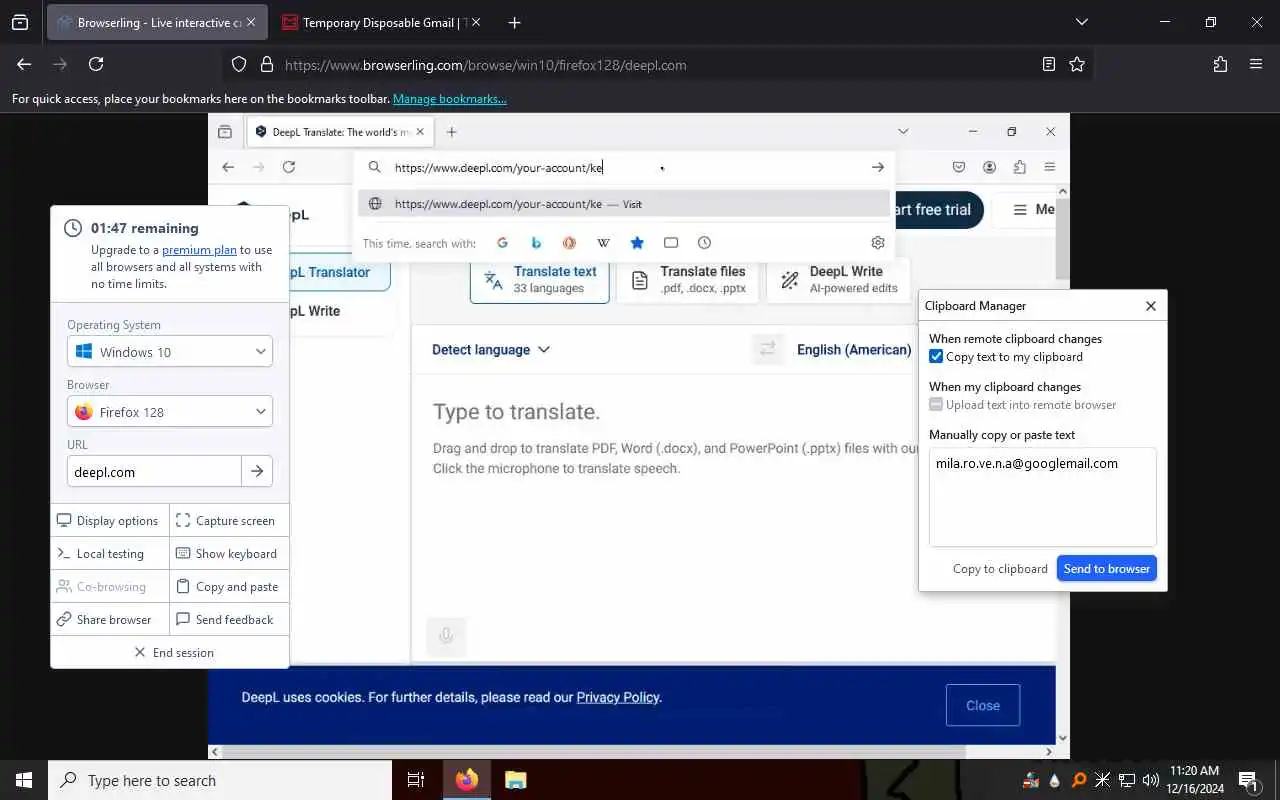Close the Clipboard Manager panel
The height and width of the screenshot is (800, 1280).
pyautogui.click(x=1150, y=306)
